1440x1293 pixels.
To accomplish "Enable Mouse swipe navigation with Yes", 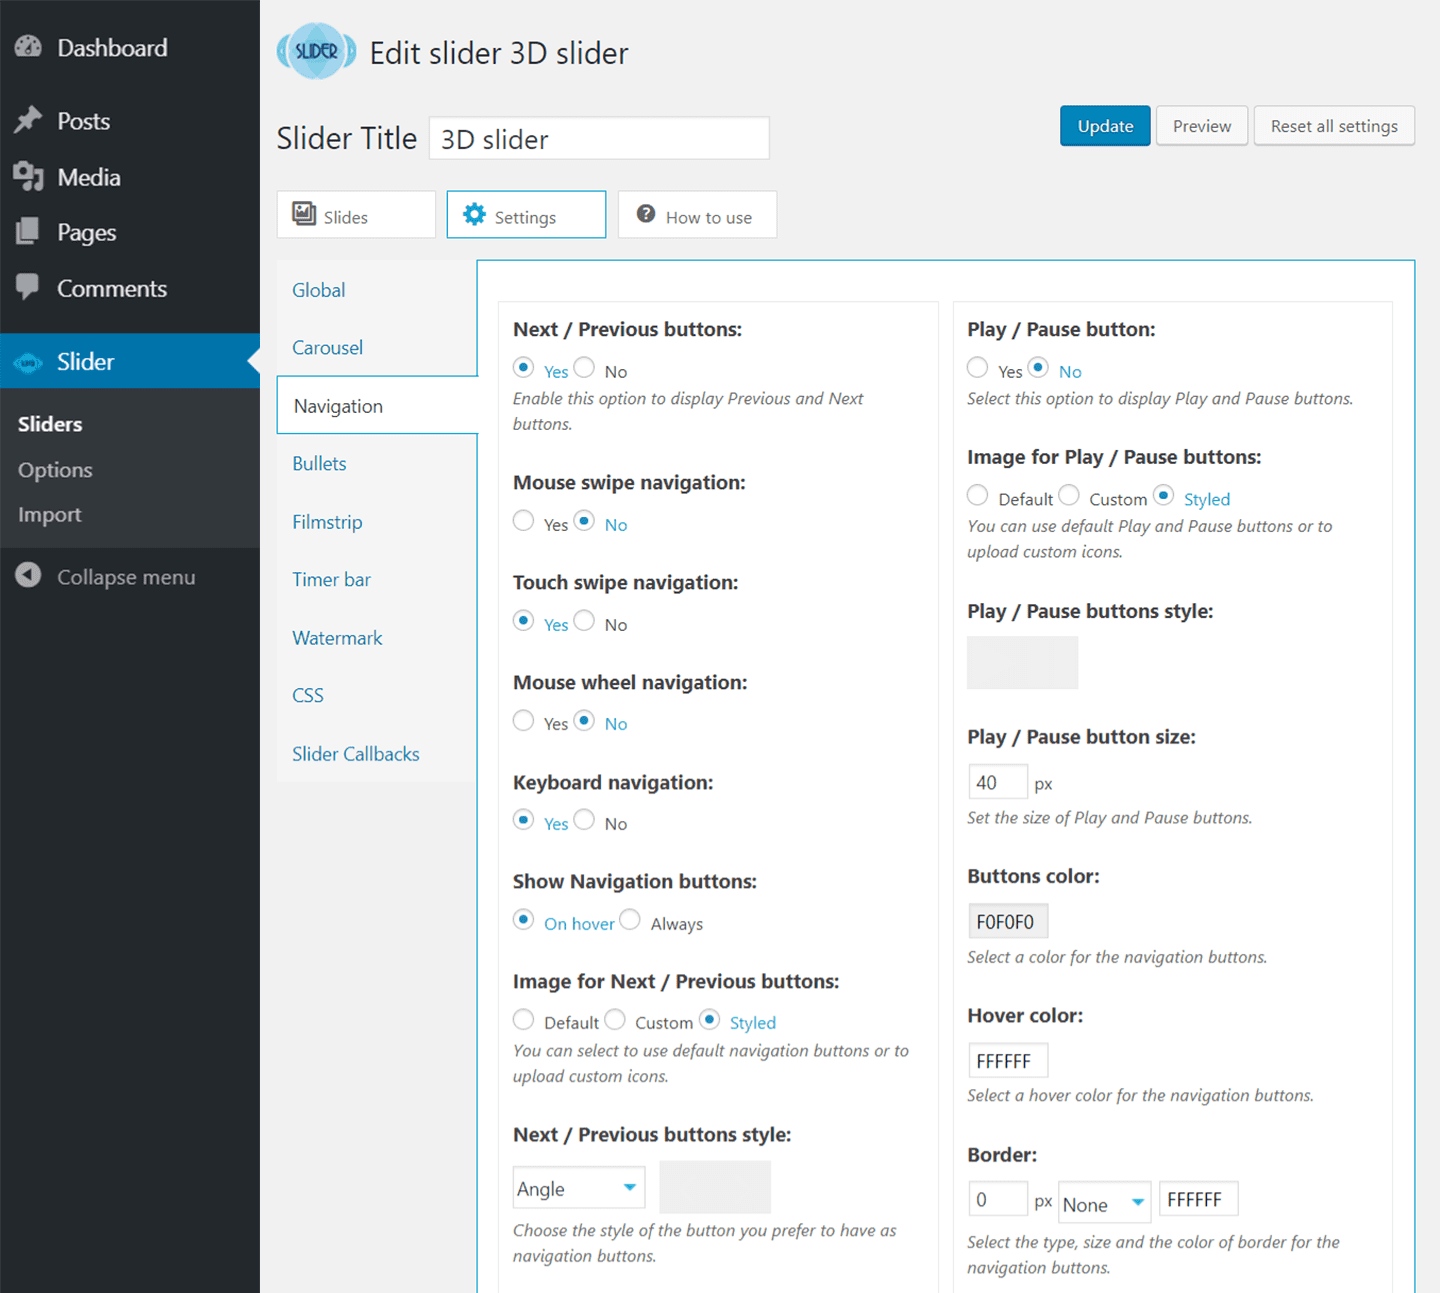I will 523,521.
